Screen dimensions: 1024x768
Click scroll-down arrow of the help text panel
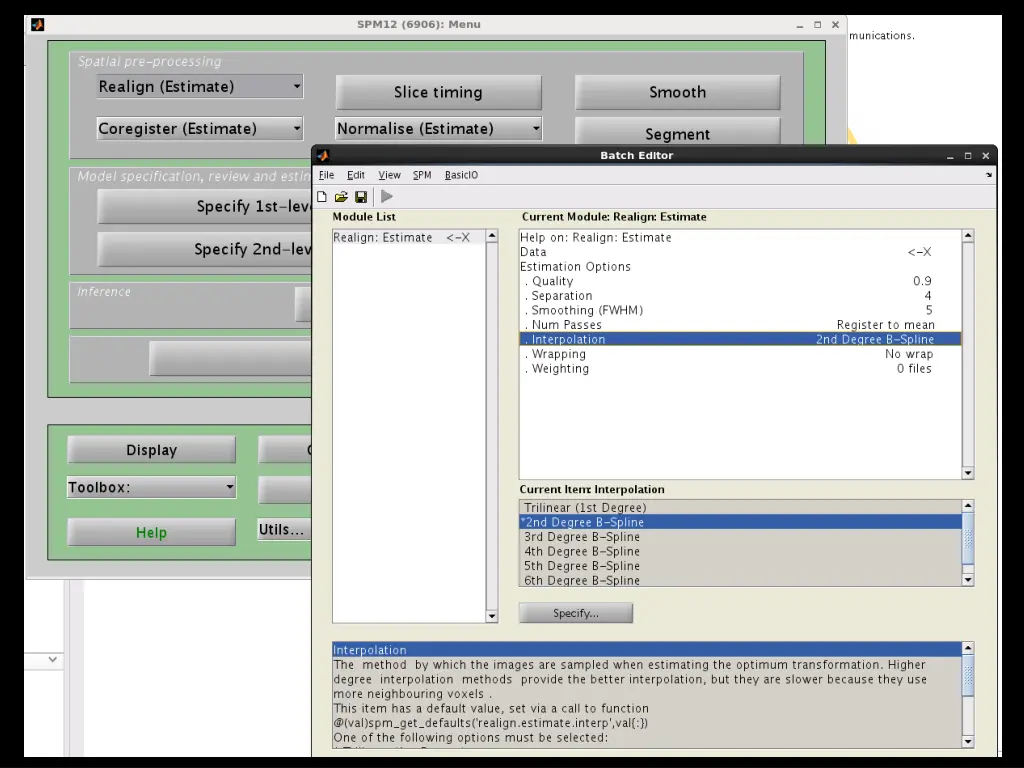[x=968, y=741]
